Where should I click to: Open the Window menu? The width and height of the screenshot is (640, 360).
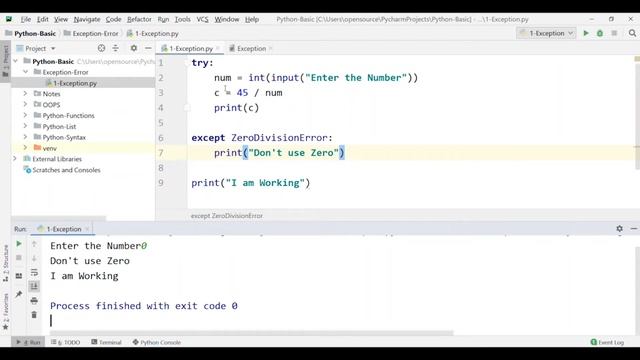(227, 19)
